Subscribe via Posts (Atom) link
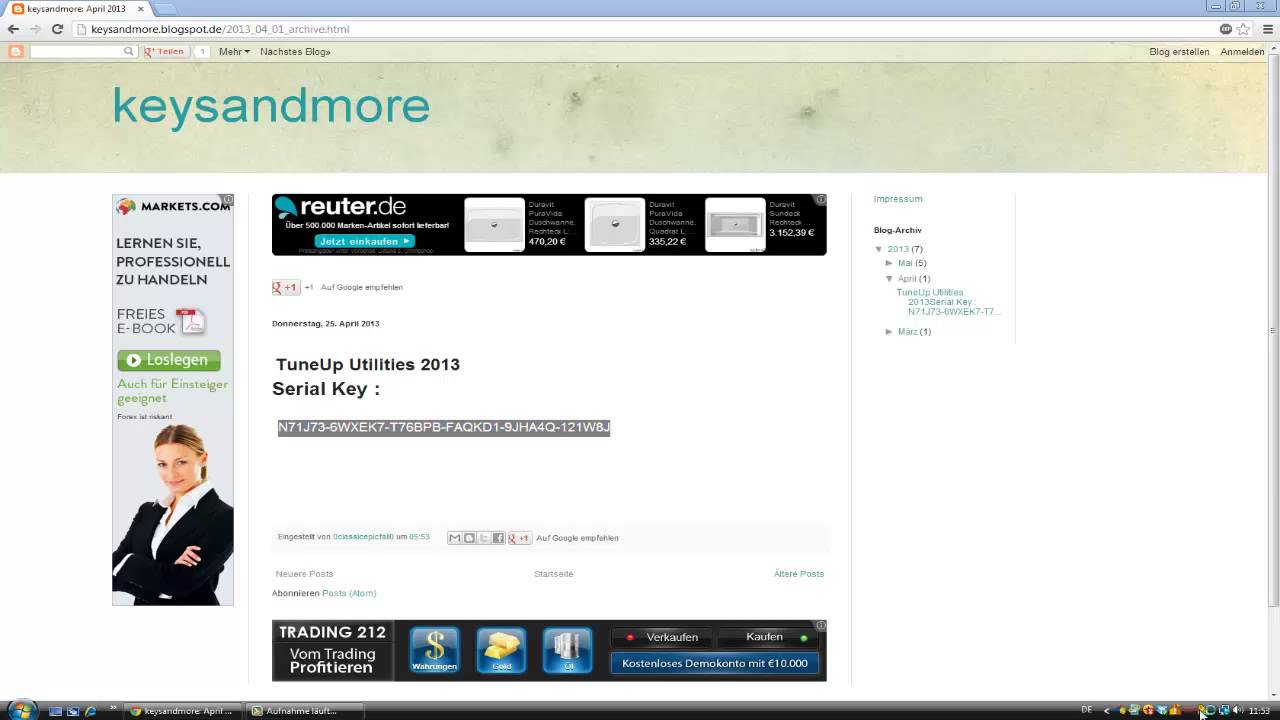 [x=349, y=593]
